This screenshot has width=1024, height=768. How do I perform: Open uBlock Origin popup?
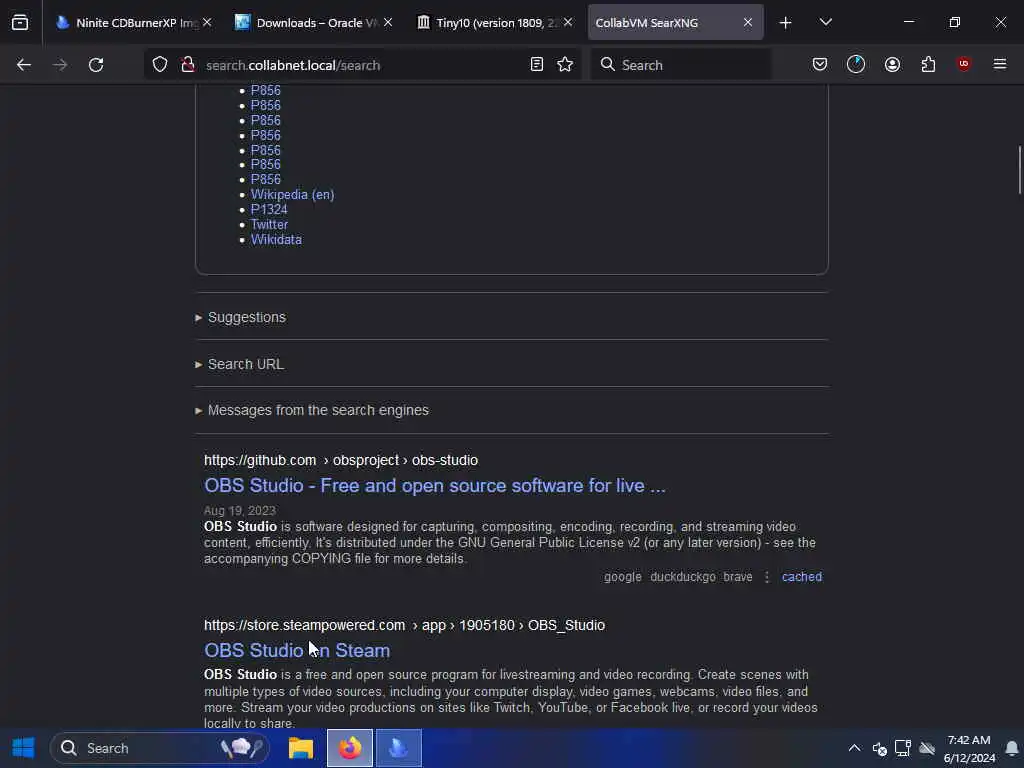963,64
